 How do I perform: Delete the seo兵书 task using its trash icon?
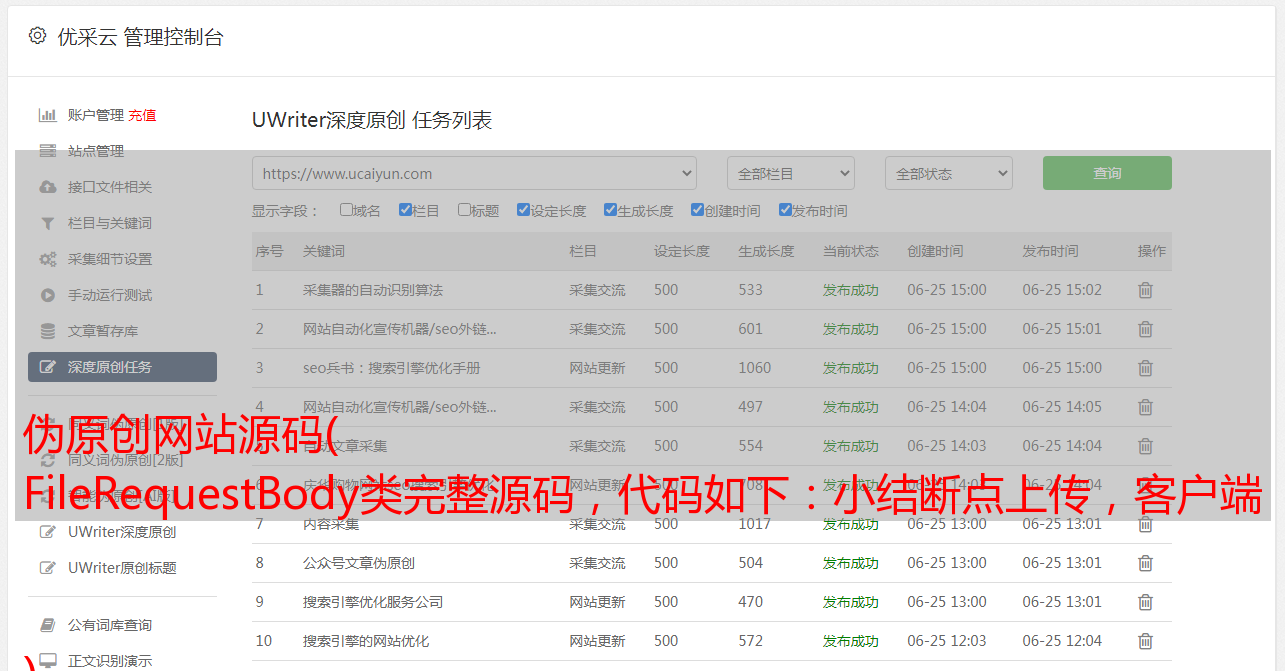tap(1145, 368)
